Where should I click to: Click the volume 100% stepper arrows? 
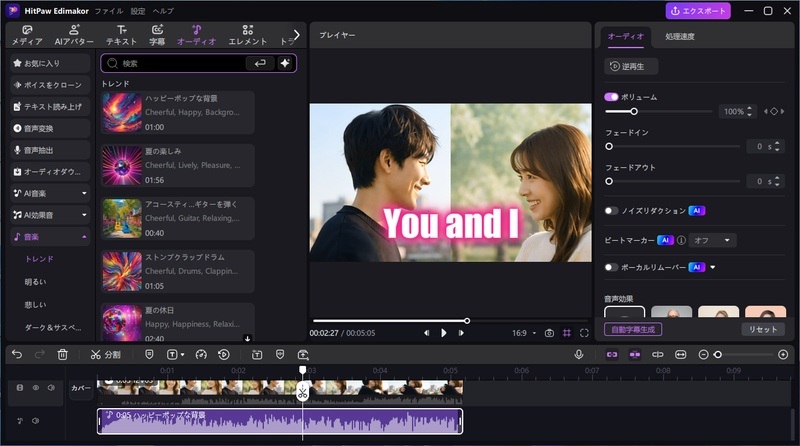749,111
